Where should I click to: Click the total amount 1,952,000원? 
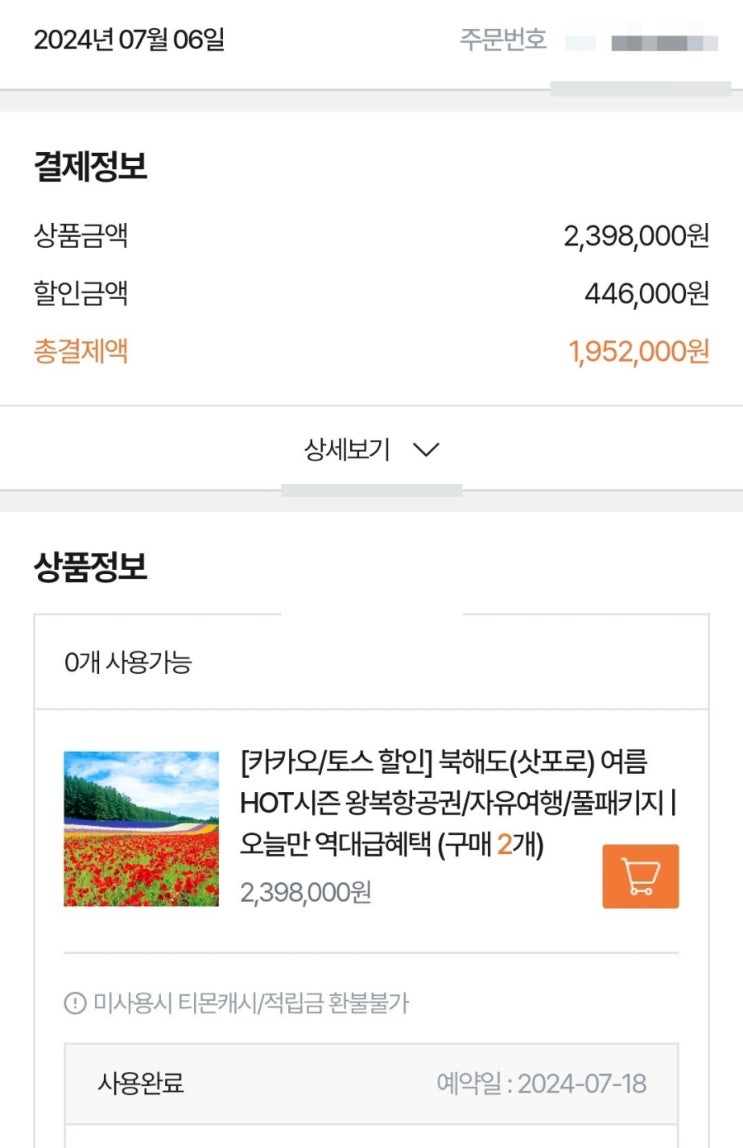[639, 352]
